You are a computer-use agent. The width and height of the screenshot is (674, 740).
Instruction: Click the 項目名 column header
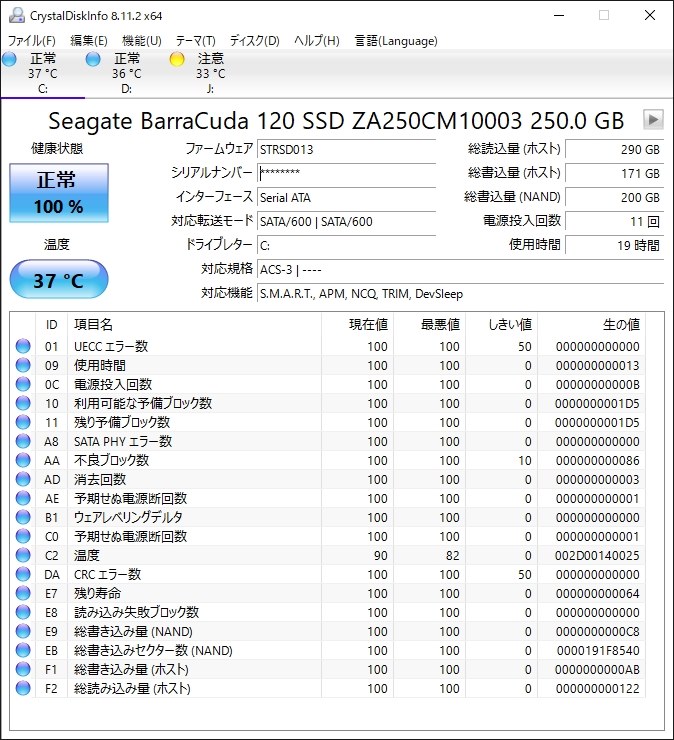(194, 324)
